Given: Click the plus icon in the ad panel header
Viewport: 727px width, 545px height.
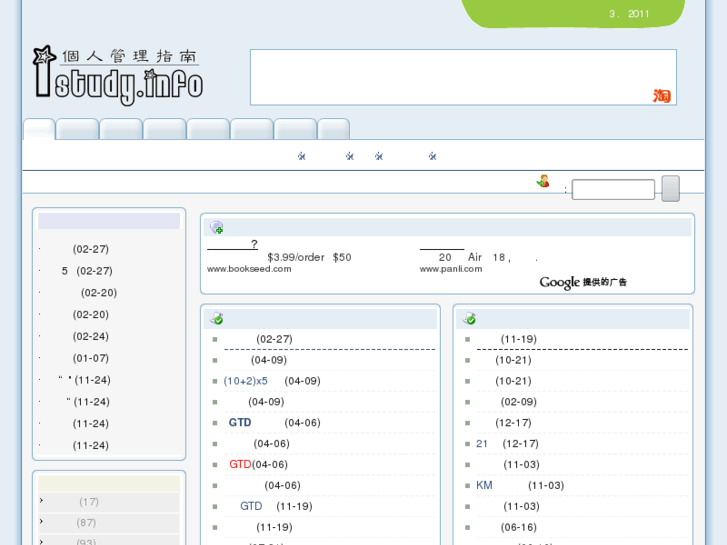Looking at the screenshot, I should point(217,228).
